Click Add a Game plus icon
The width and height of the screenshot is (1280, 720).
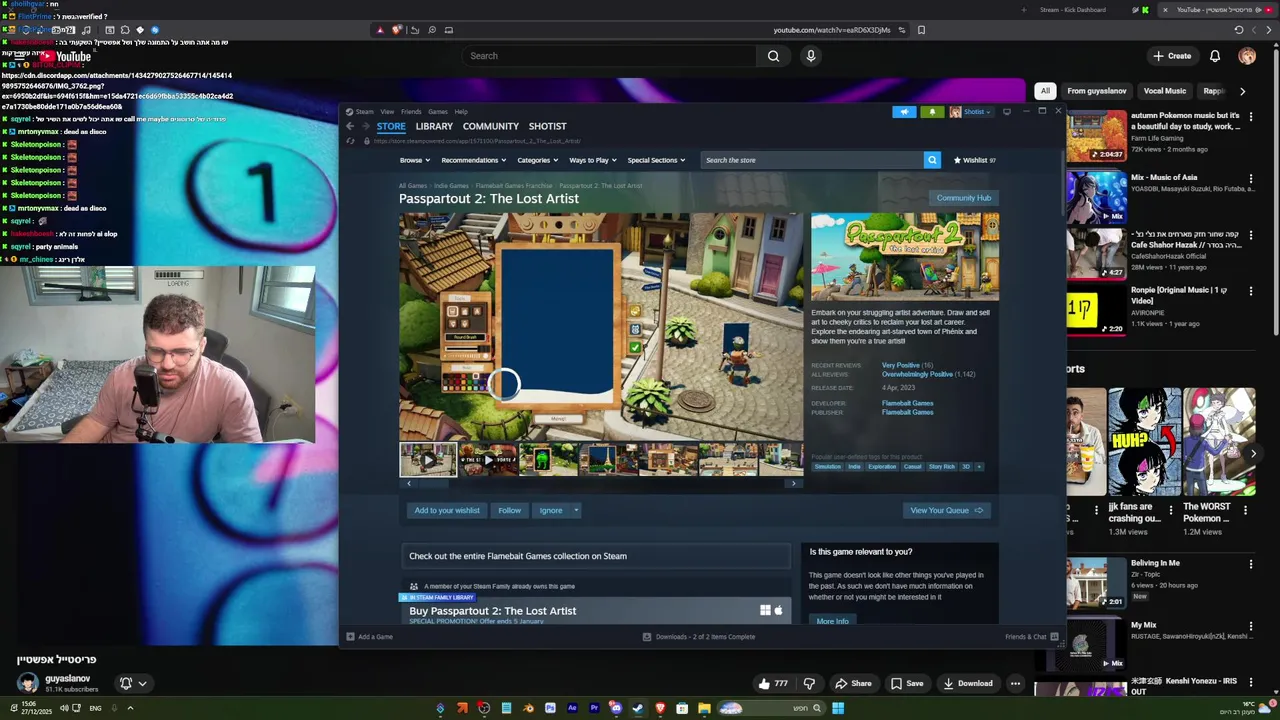[x=350, y=637]
